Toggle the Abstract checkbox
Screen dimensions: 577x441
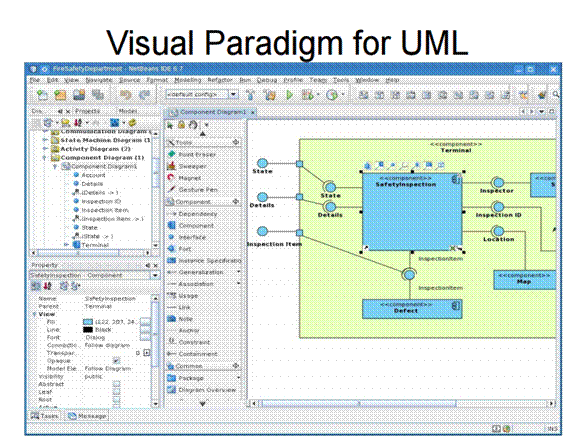[x=116, y=384]
